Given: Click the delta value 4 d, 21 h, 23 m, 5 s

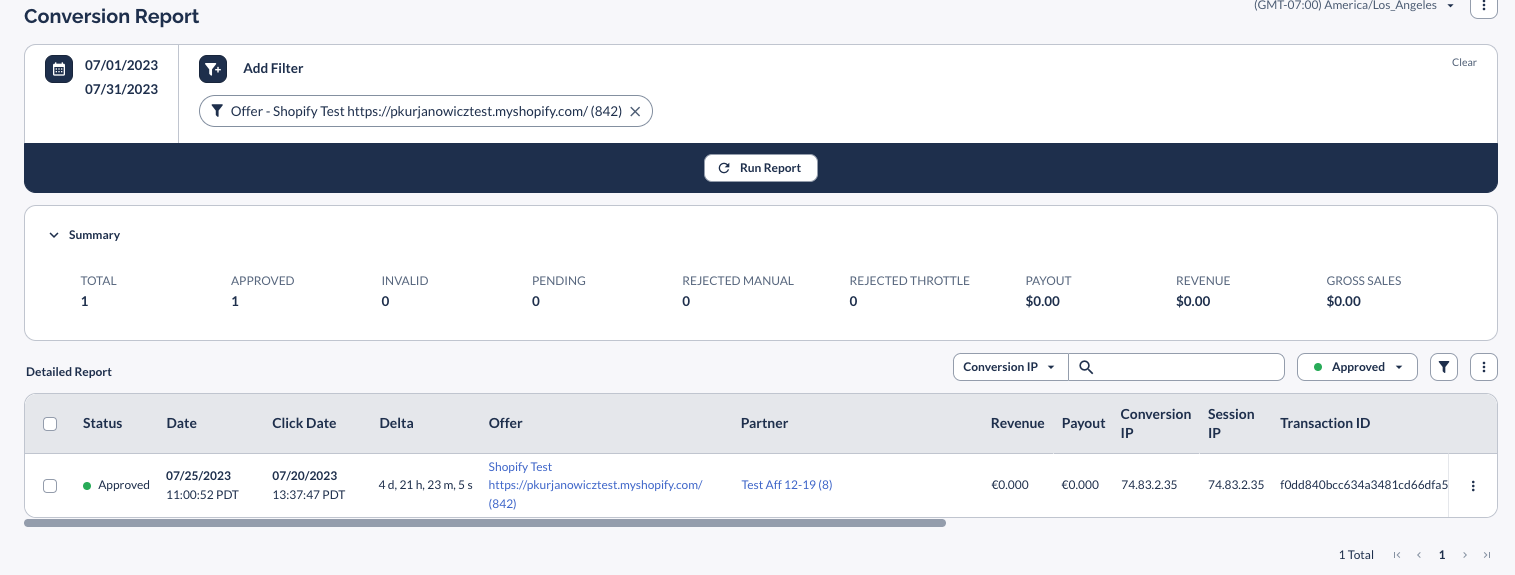Looking at the screenshot, I should click(425, 485).
